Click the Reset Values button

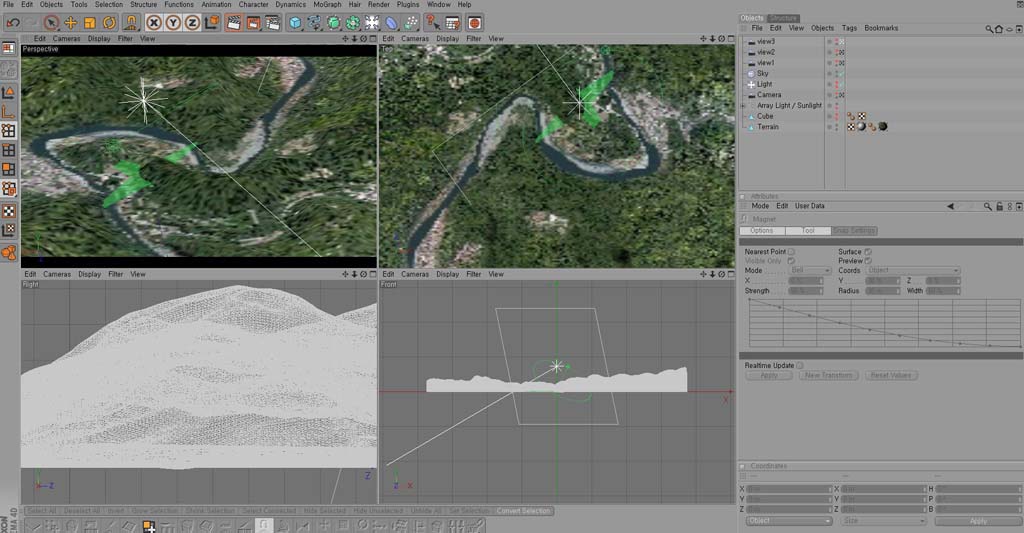[891, 376]
